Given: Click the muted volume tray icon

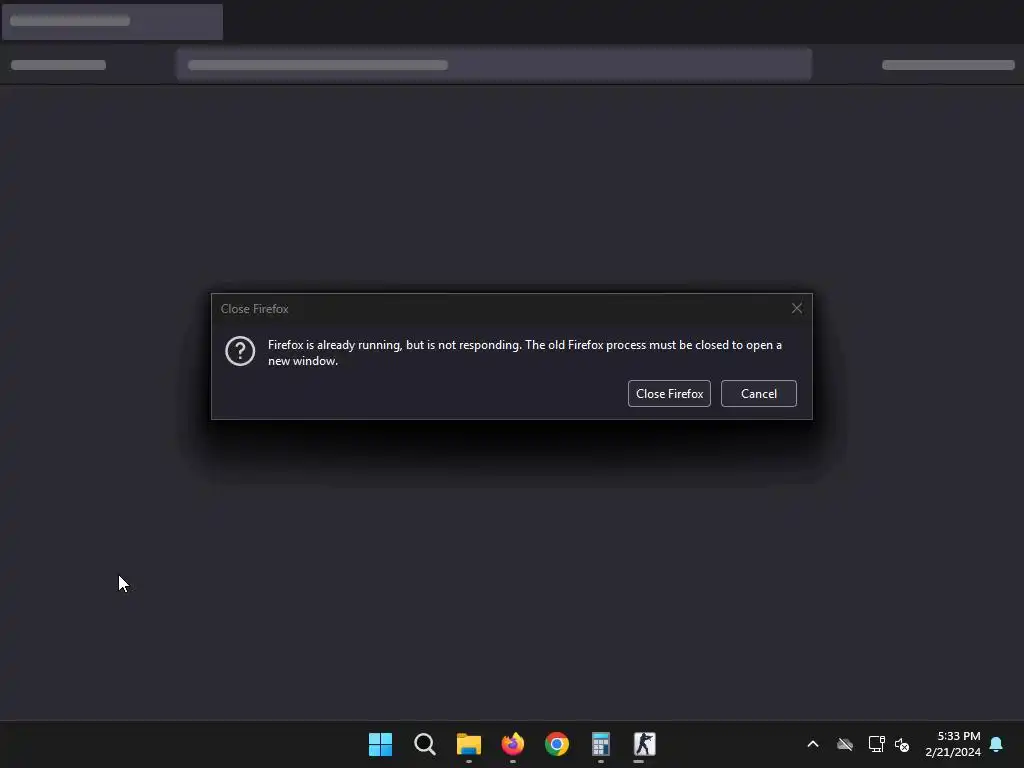Looking at the screenshot, I should (902, 744).
